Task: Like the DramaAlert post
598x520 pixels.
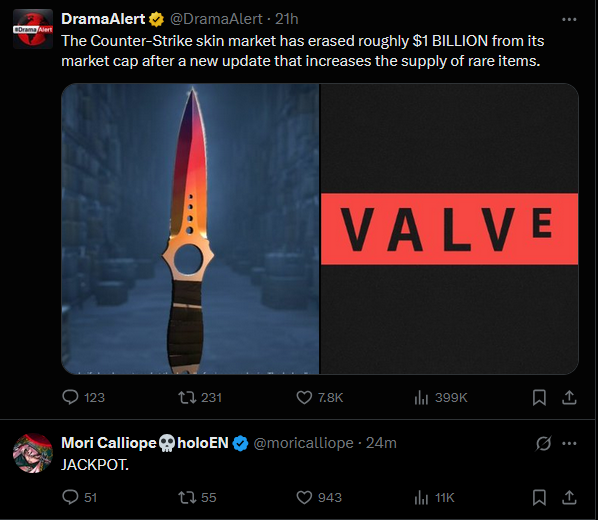Action: (x=320, y=397)
